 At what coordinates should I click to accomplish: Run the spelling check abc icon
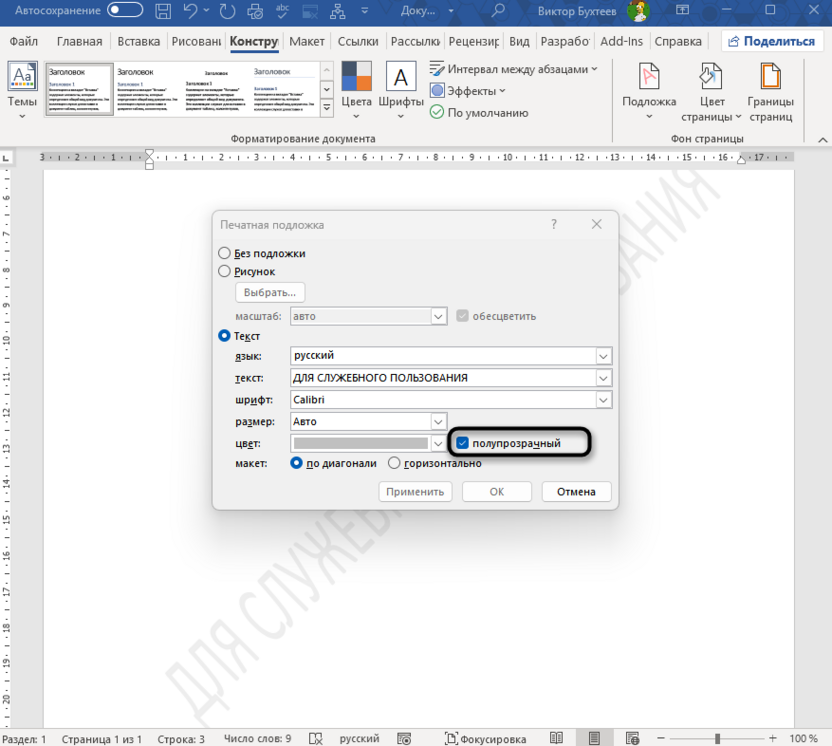(x=282, y=11)
